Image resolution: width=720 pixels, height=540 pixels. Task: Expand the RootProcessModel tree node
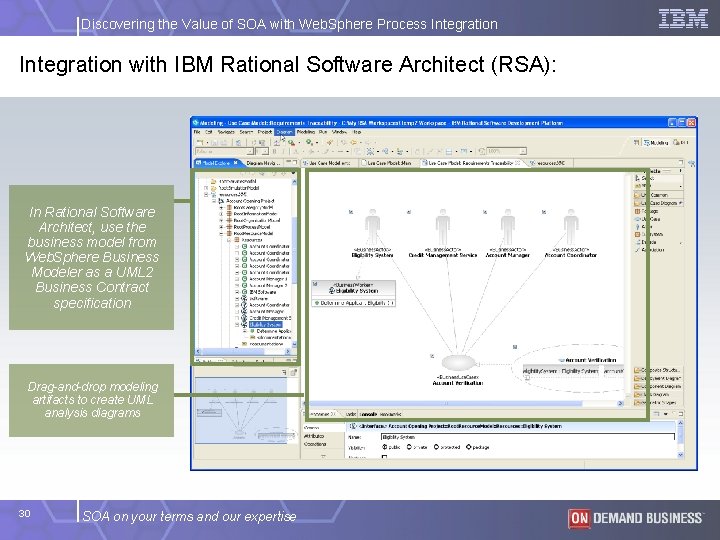point(221,227)
